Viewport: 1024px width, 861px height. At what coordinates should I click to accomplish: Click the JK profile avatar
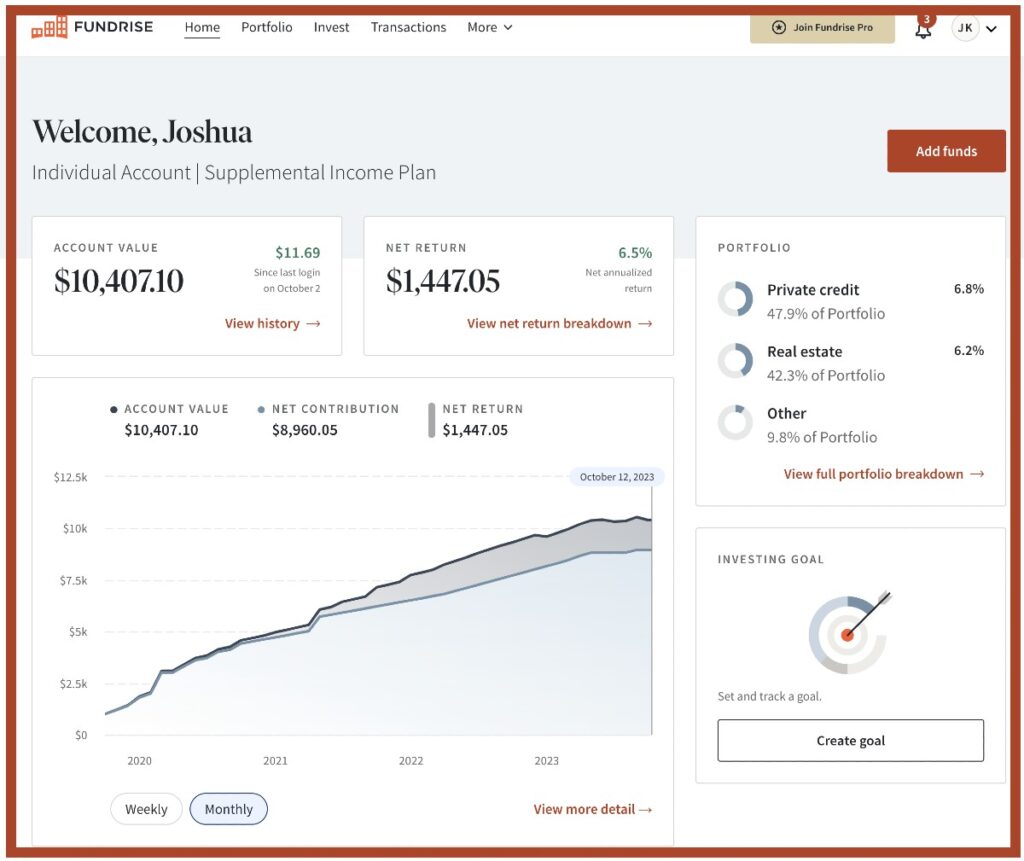[x=964, y=28]
